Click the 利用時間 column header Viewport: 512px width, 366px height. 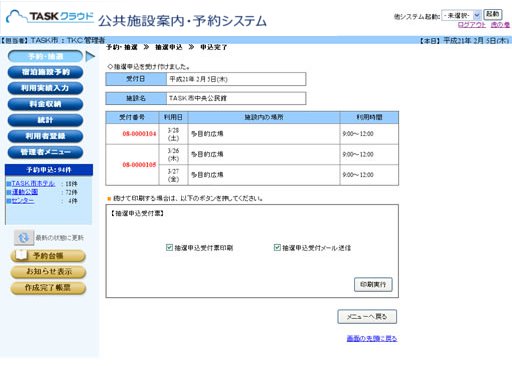(369, 117)
